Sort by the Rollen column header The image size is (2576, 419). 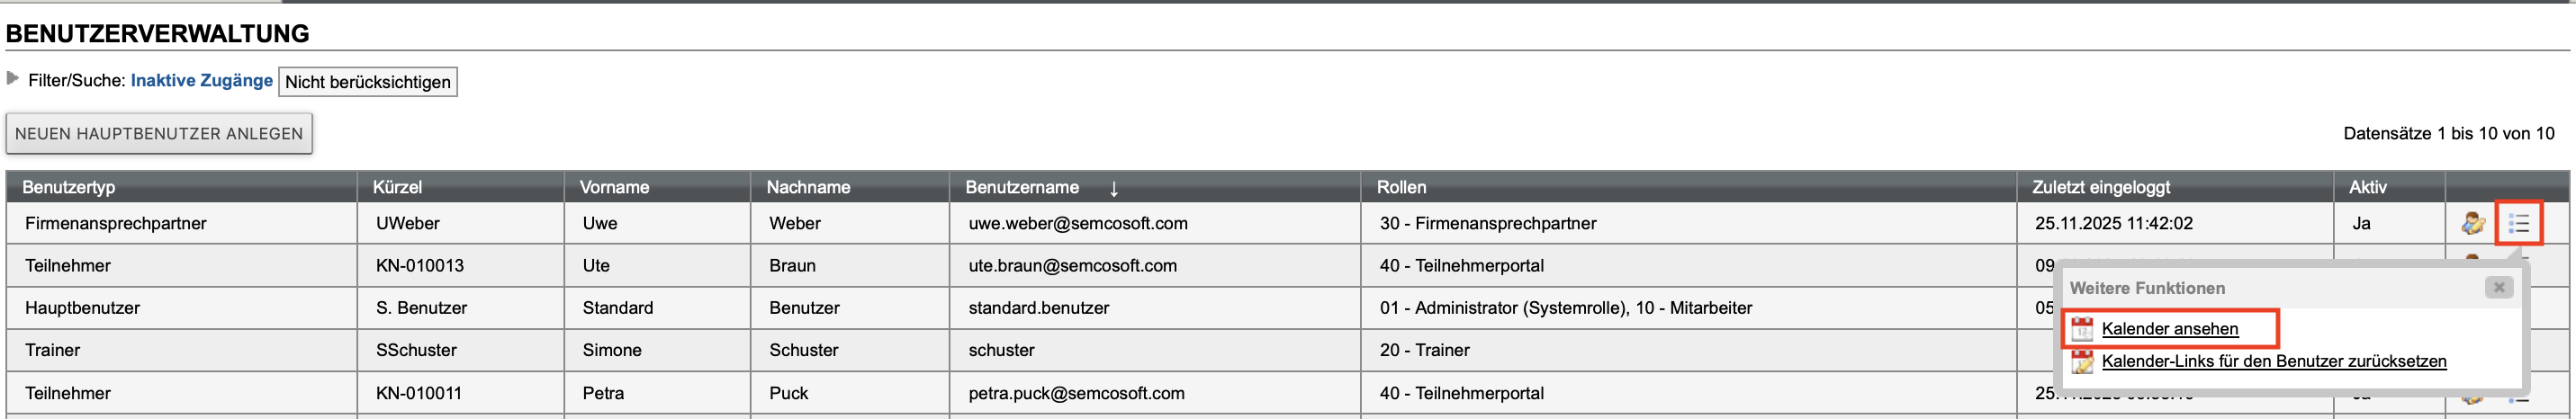point(1401,187)
